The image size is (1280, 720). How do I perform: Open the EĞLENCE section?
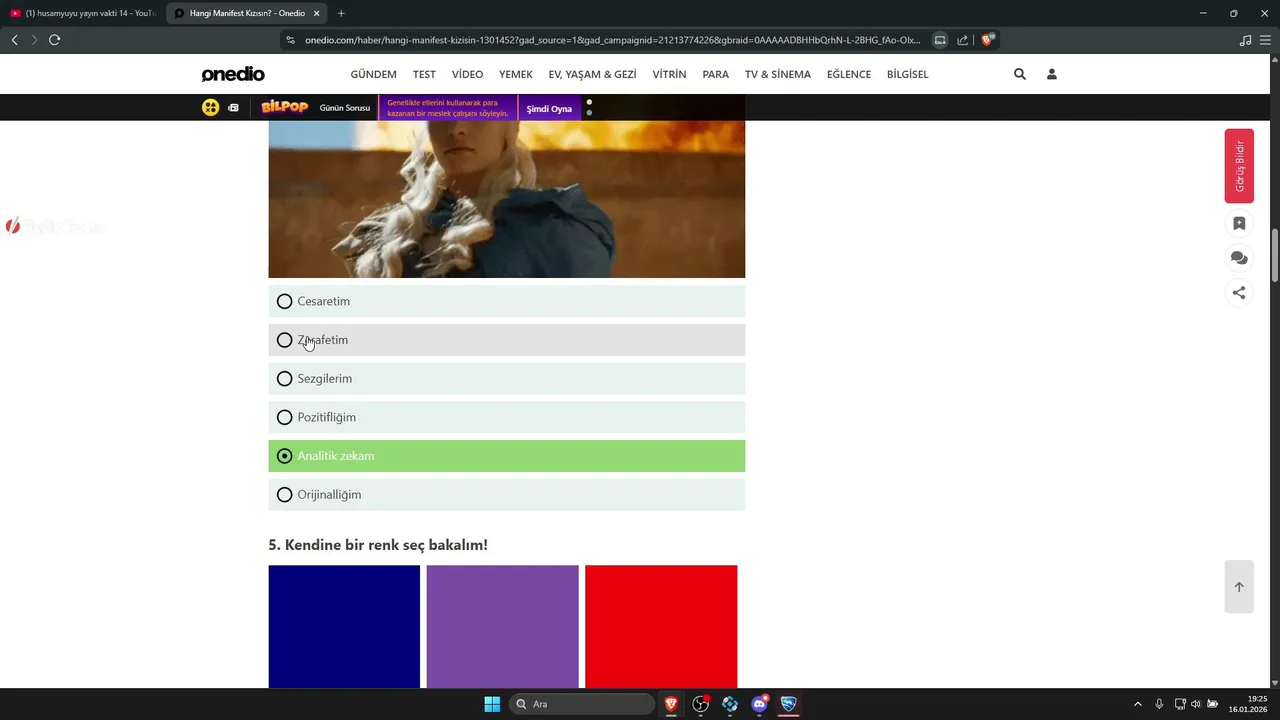849,74
